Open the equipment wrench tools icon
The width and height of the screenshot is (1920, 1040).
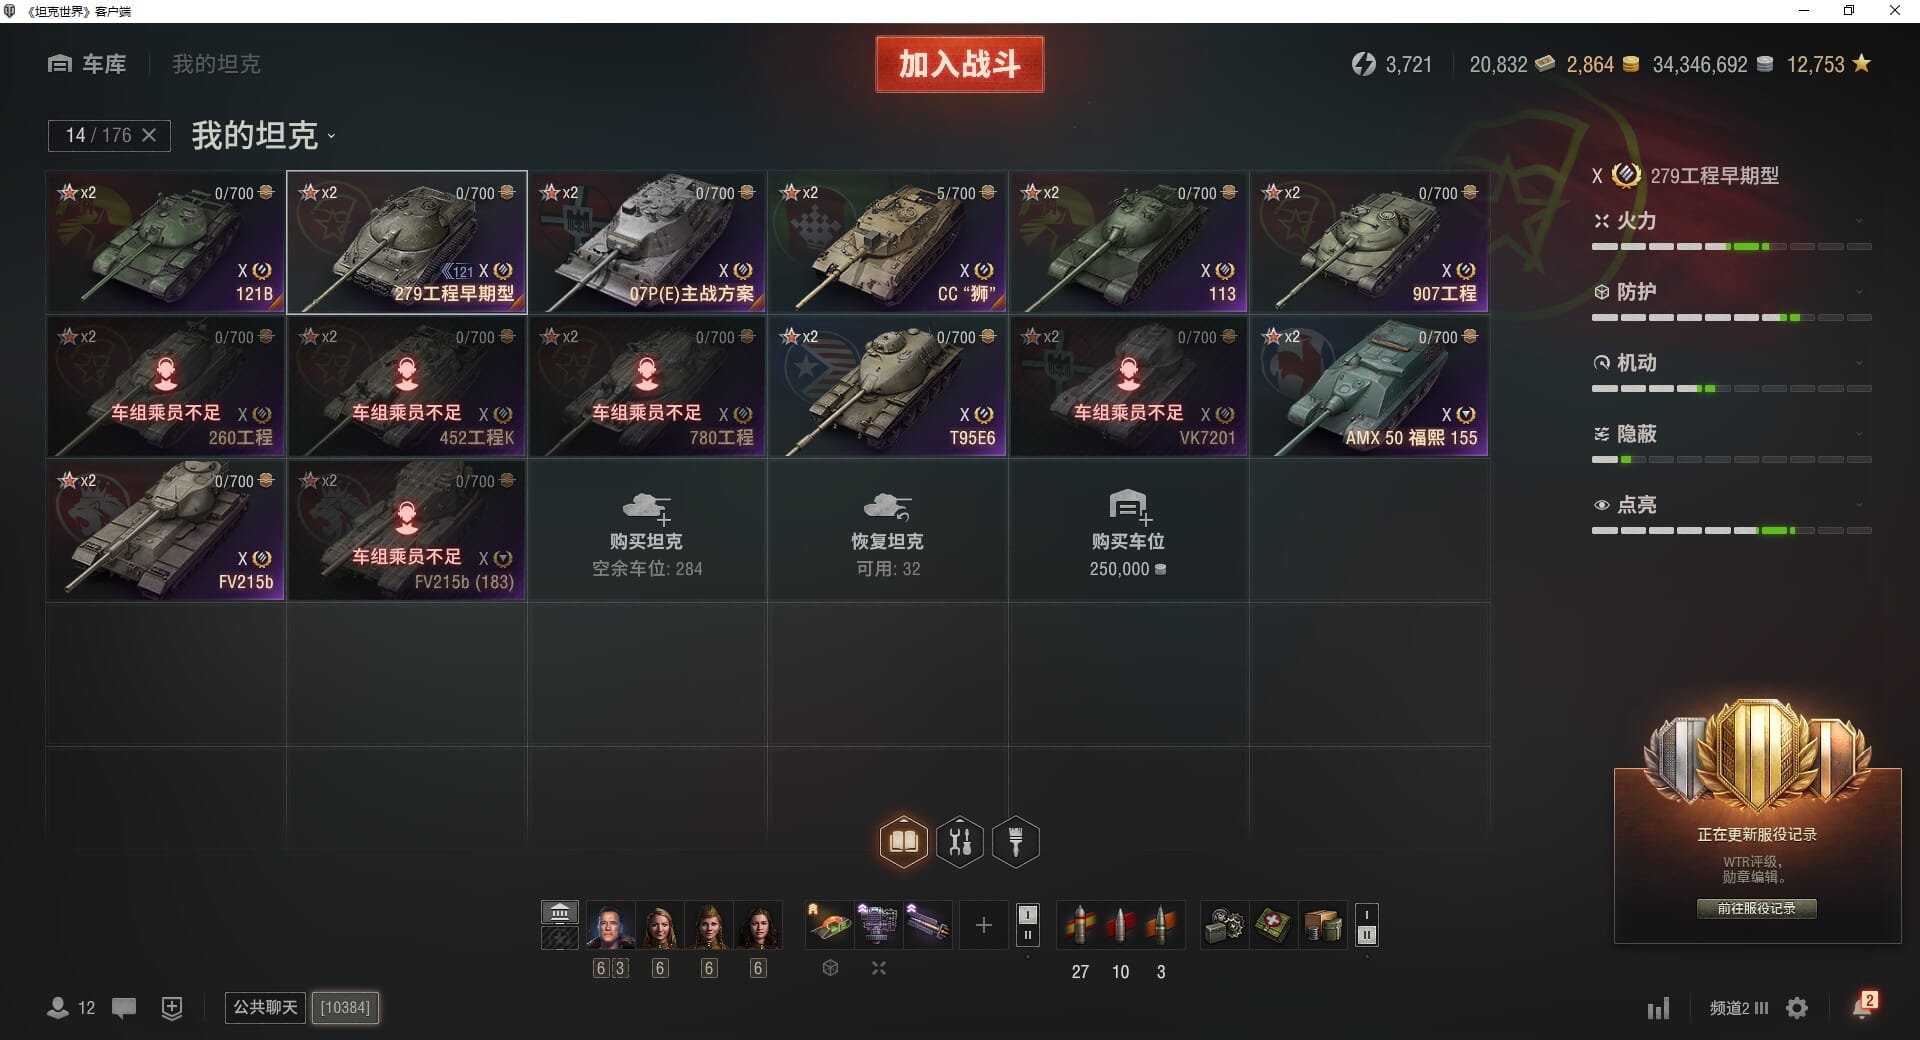tap(960, 841)
